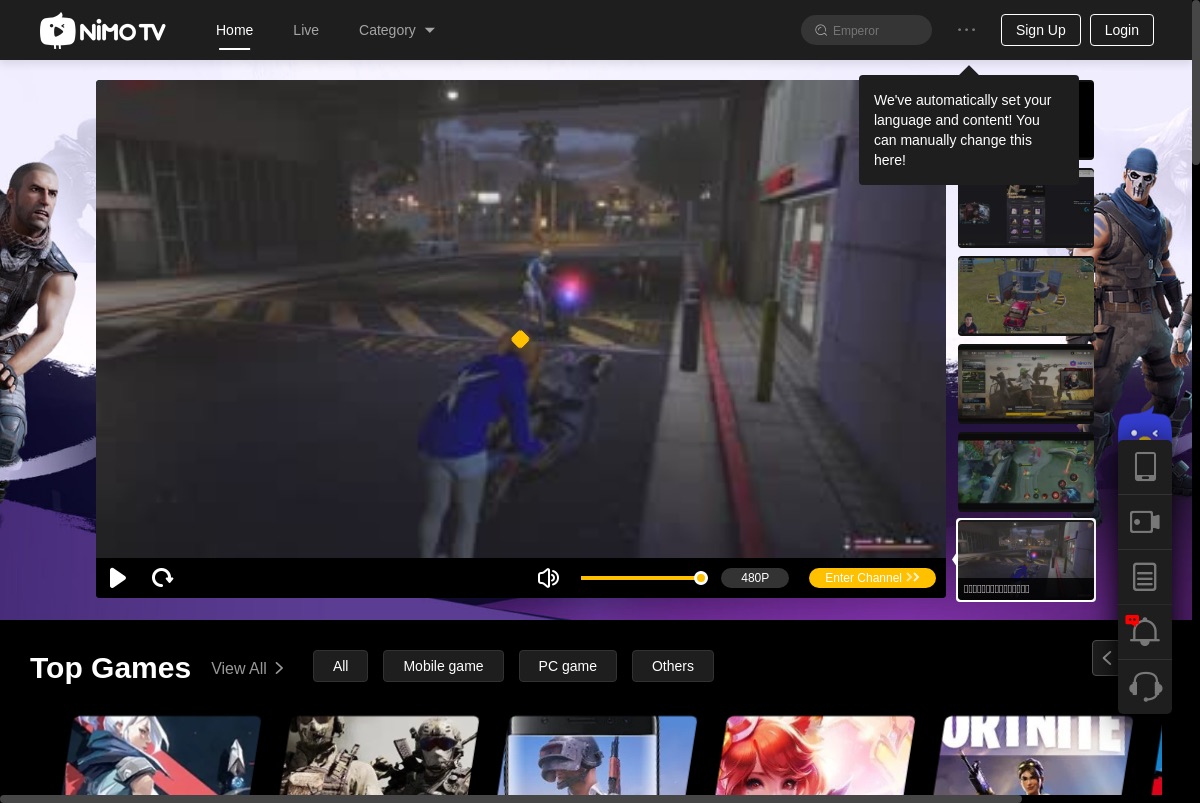The width and height of the screenshot is (1200, 803).
Task: Open the three-dots more options menu
Action: point(966,30)
